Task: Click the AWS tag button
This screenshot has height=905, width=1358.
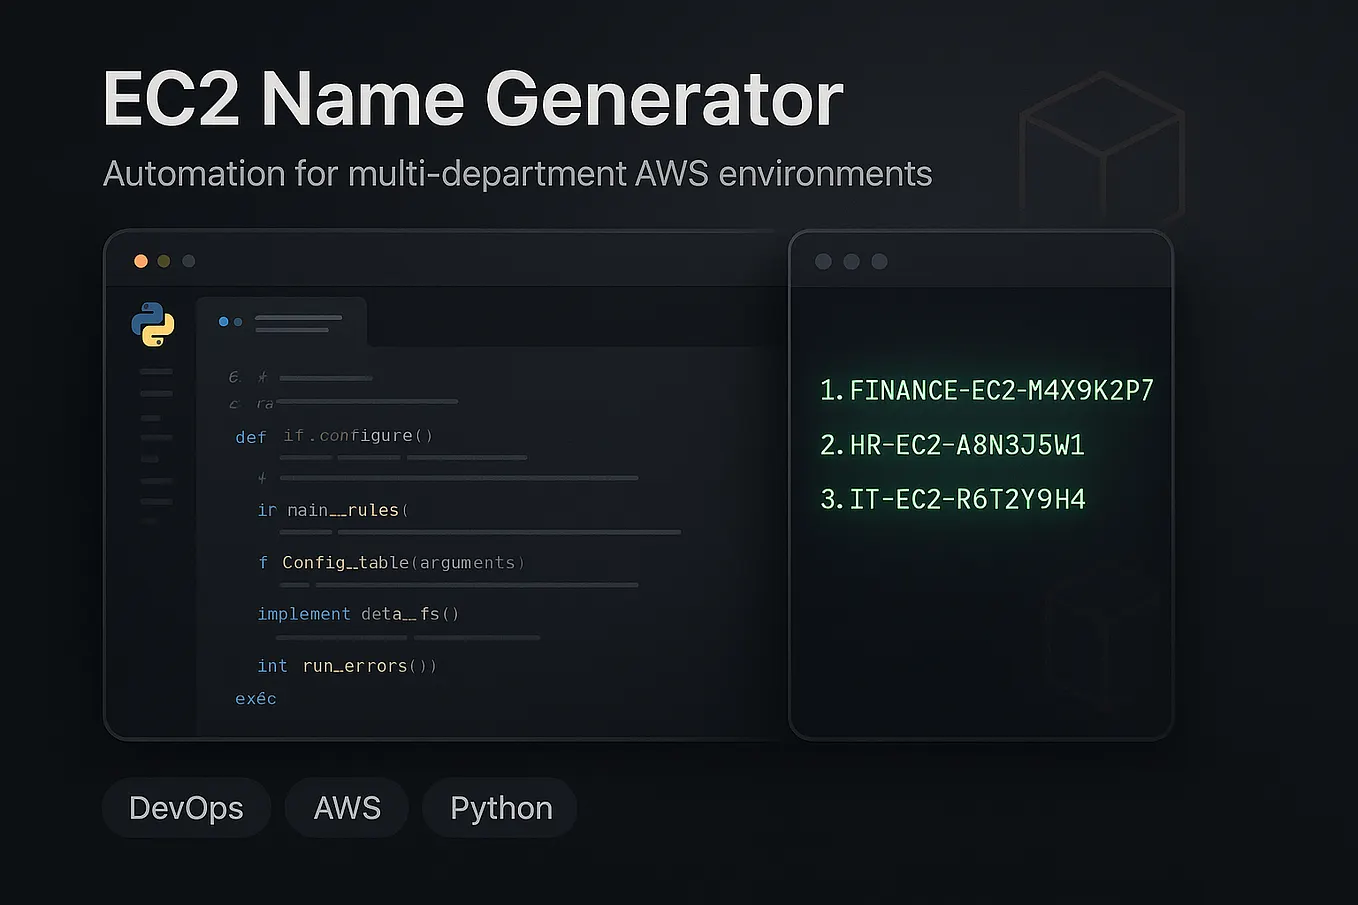Action: click(x=346, y=807)
